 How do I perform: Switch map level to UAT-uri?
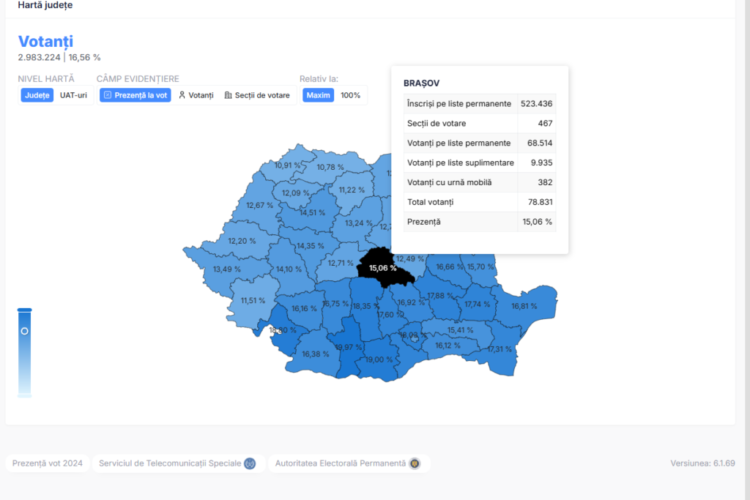tap(73, 95)
